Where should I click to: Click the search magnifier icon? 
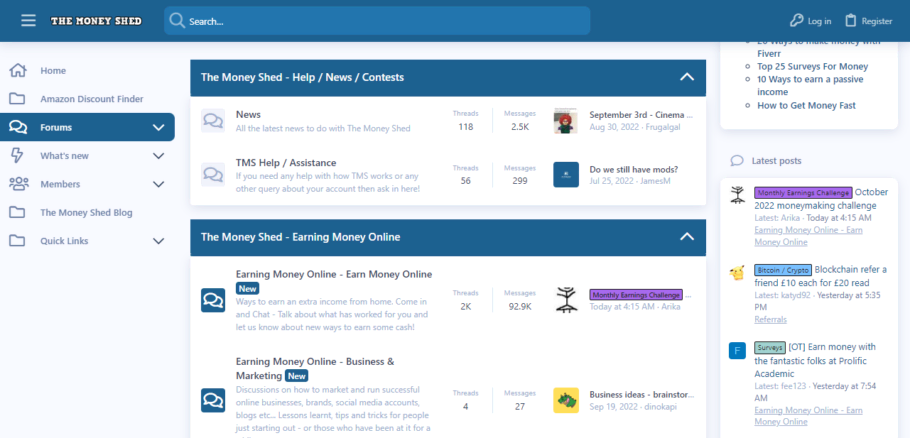point(177,21)
